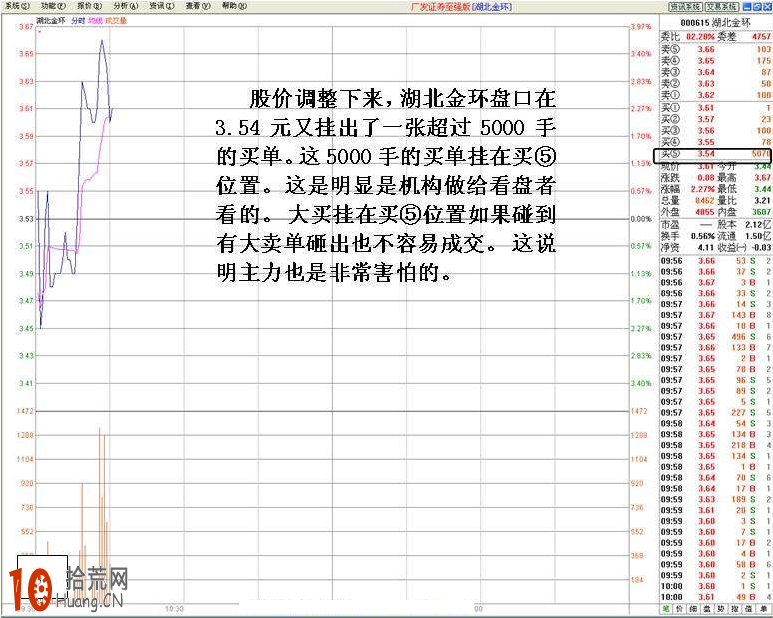Select the 买③ 3.56 bid row
Image resolution: width=773 pixels, height=618 pixels.
pos(716,131)
